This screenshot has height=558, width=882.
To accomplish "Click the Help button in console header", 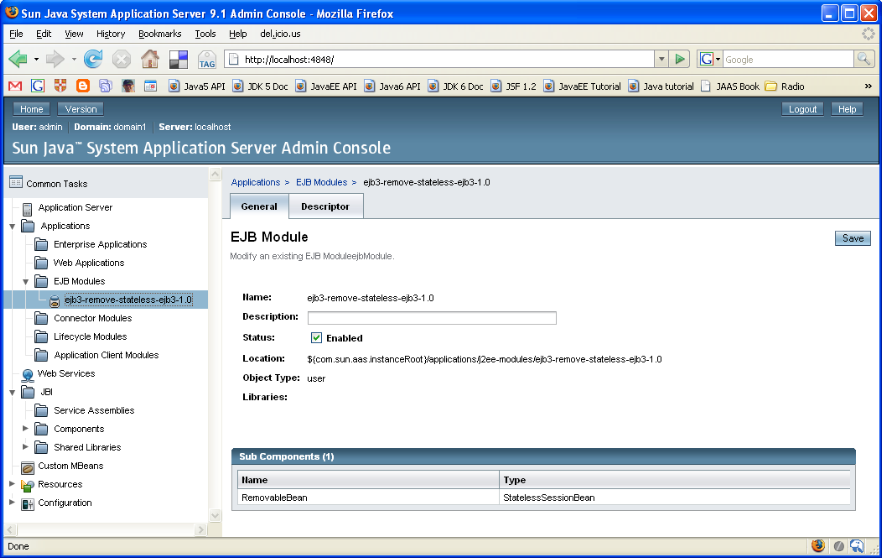I will 847,109.
